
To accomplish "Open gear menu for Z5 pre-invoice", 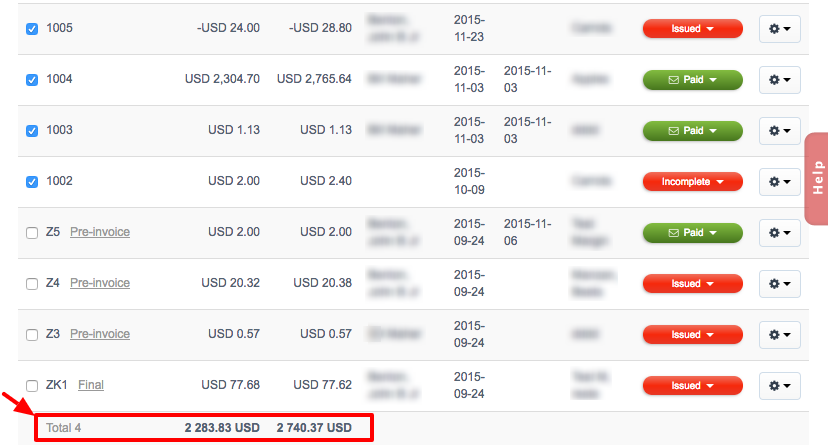I will (x=779, y=233).
